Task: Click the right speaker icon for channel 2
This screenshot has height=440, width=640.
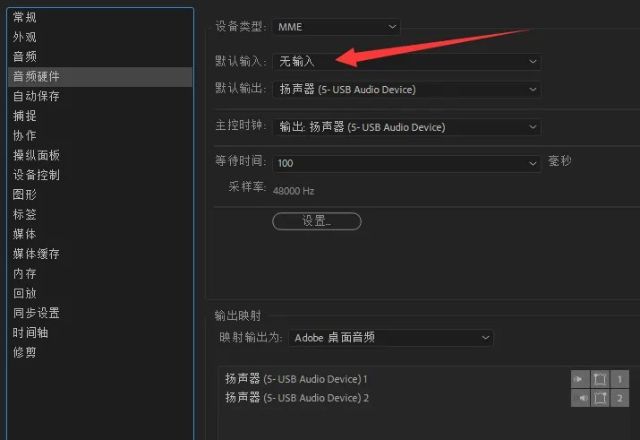Action: pyautogui.click(x=580, y=398)
